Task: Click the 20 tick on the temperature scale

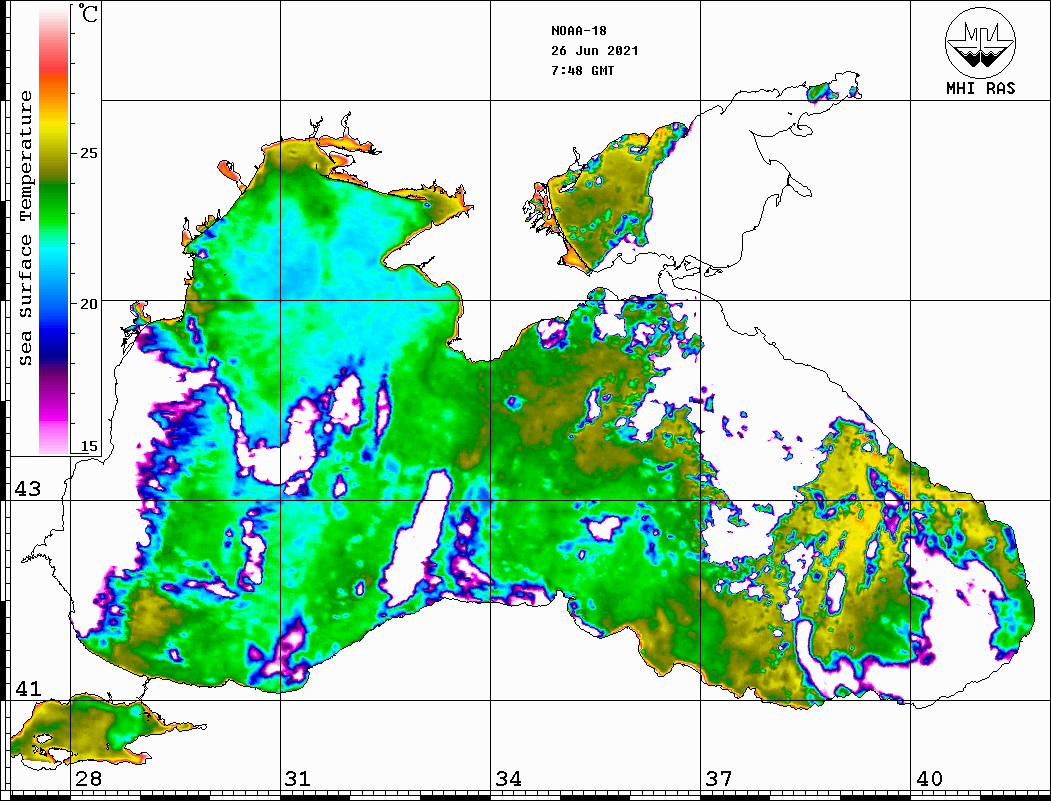Action: click(x=88, y=304)
